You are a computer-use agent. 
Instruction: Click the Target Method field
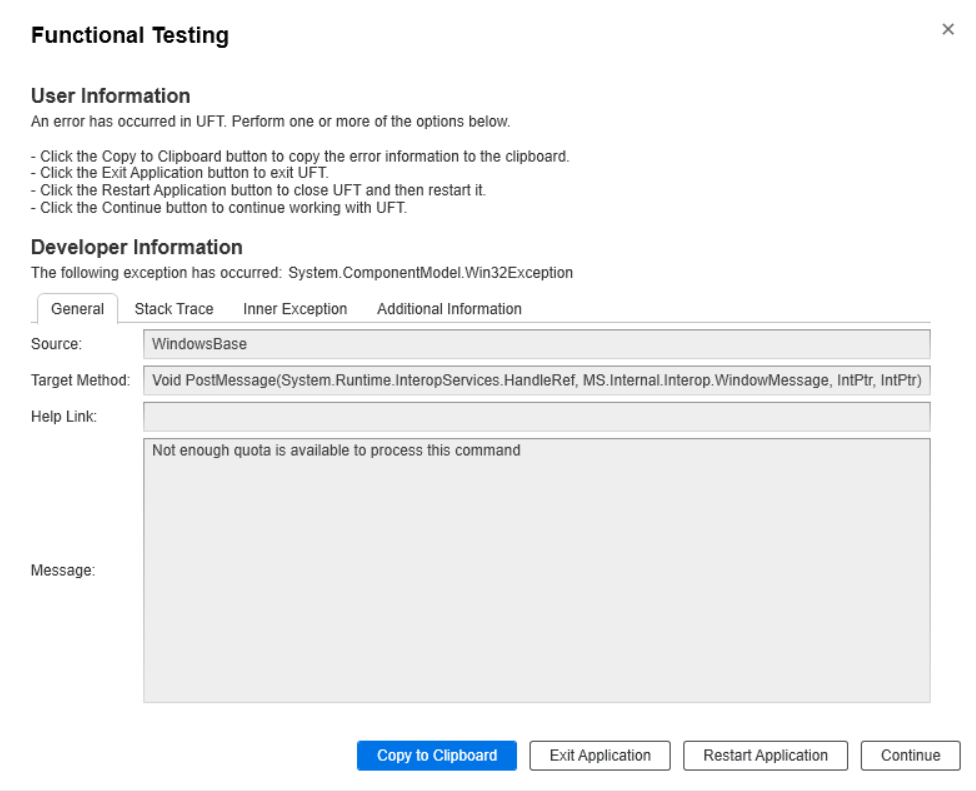tap(537, 380)
